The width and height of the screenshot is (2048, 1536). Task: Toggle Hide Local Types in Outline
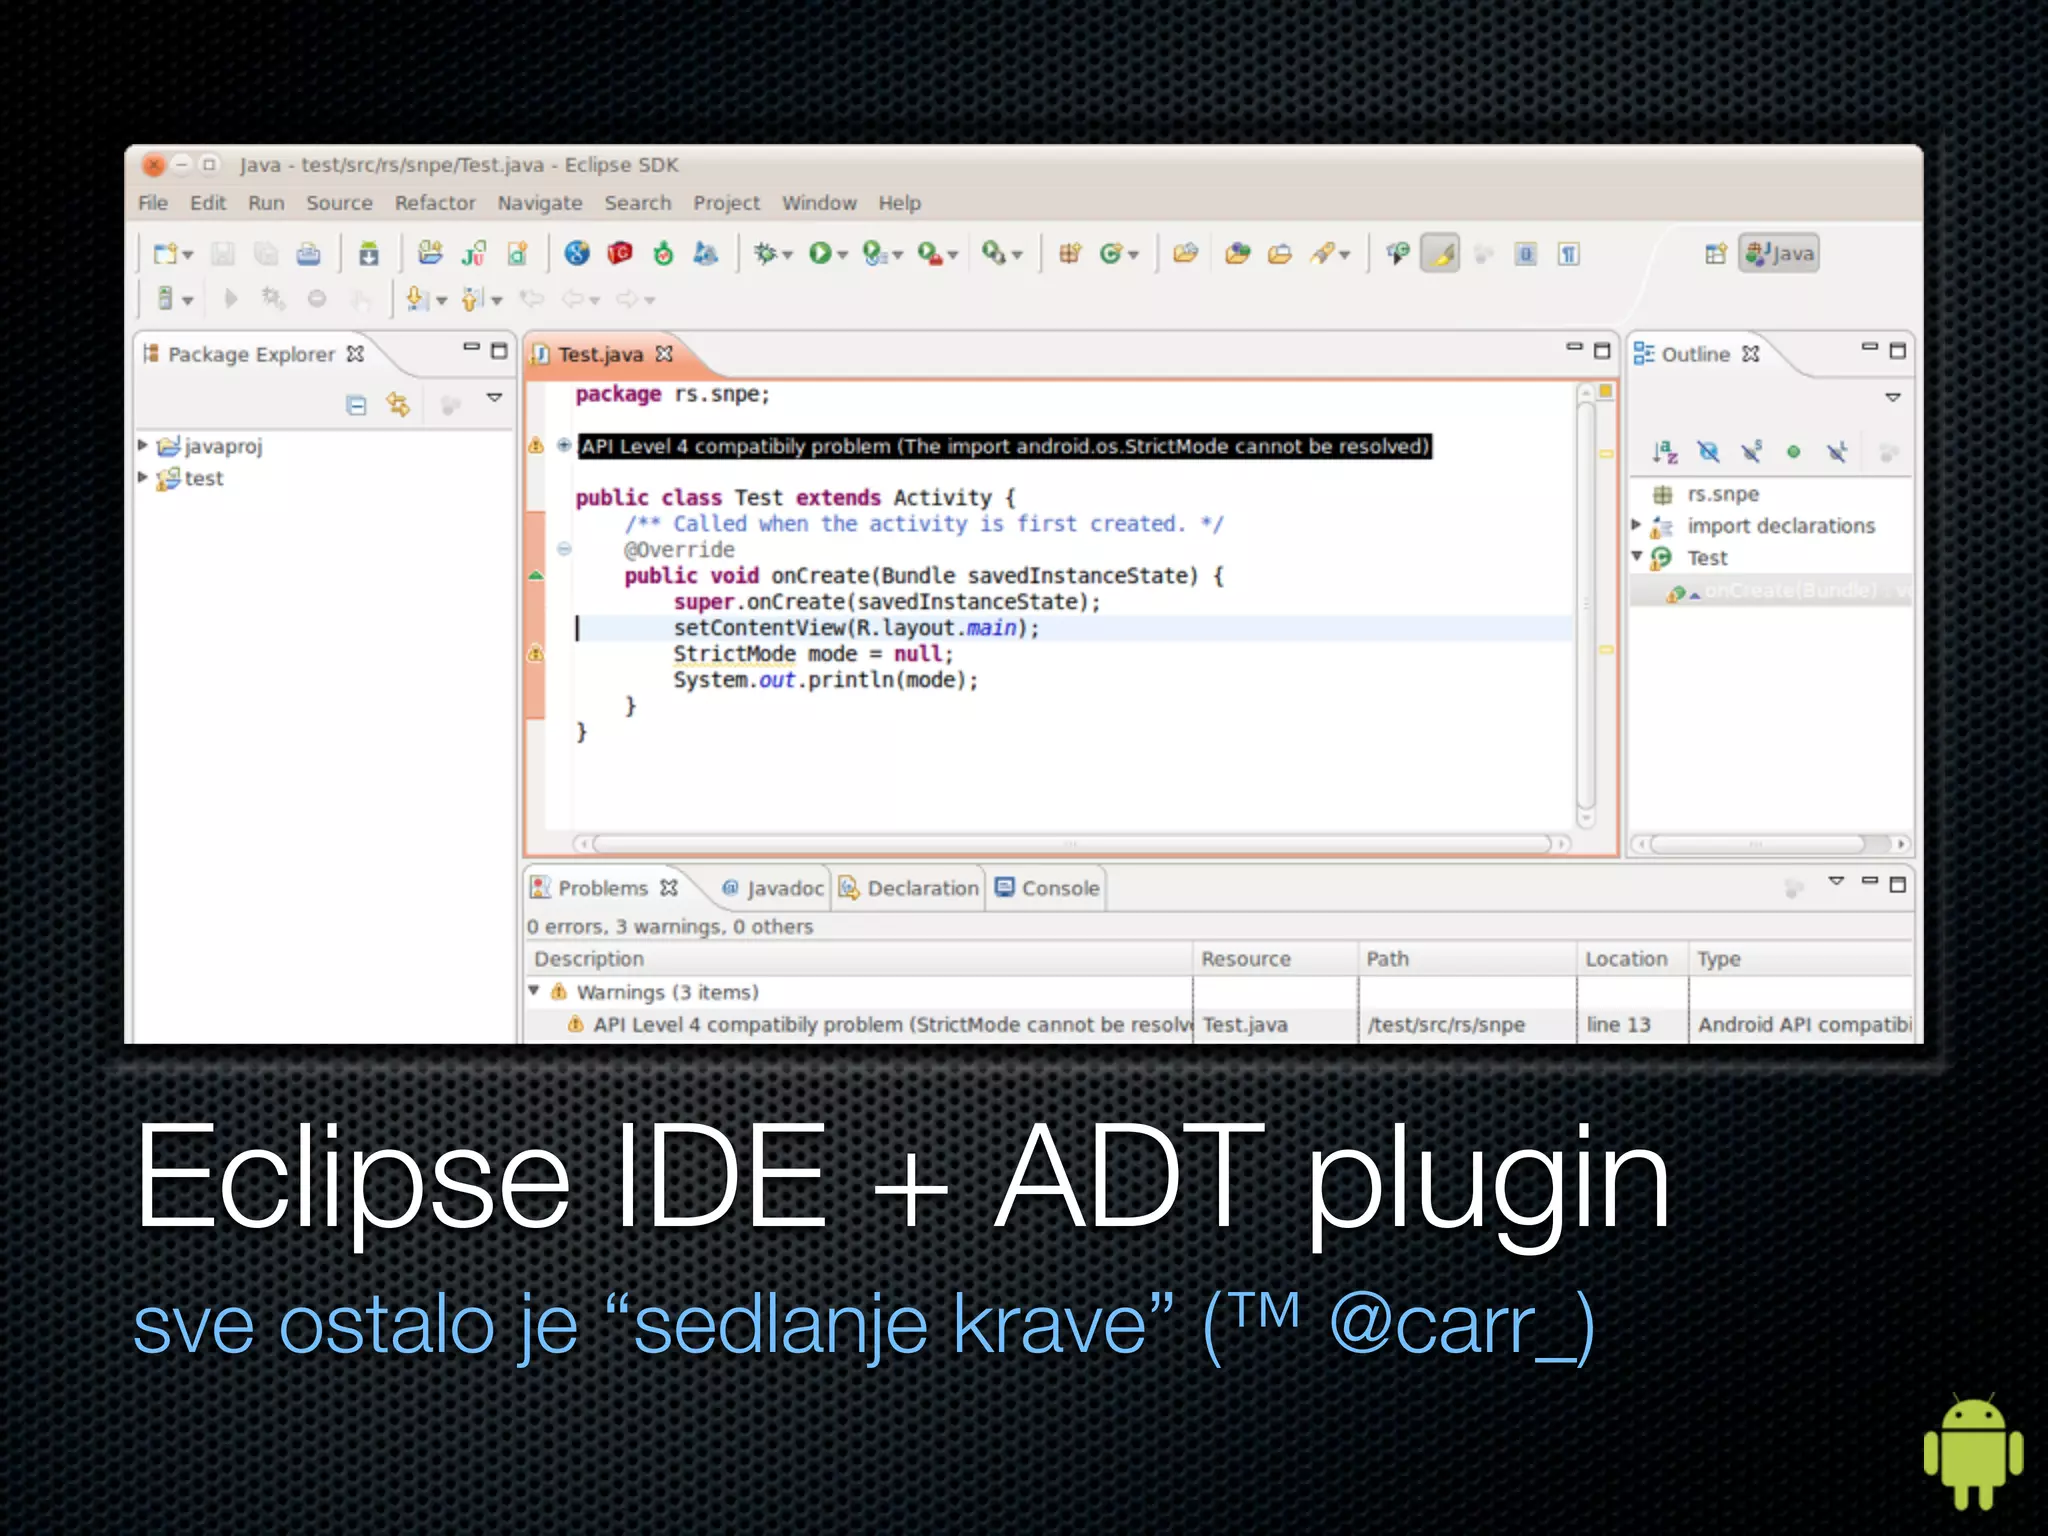coord(1837,453)
